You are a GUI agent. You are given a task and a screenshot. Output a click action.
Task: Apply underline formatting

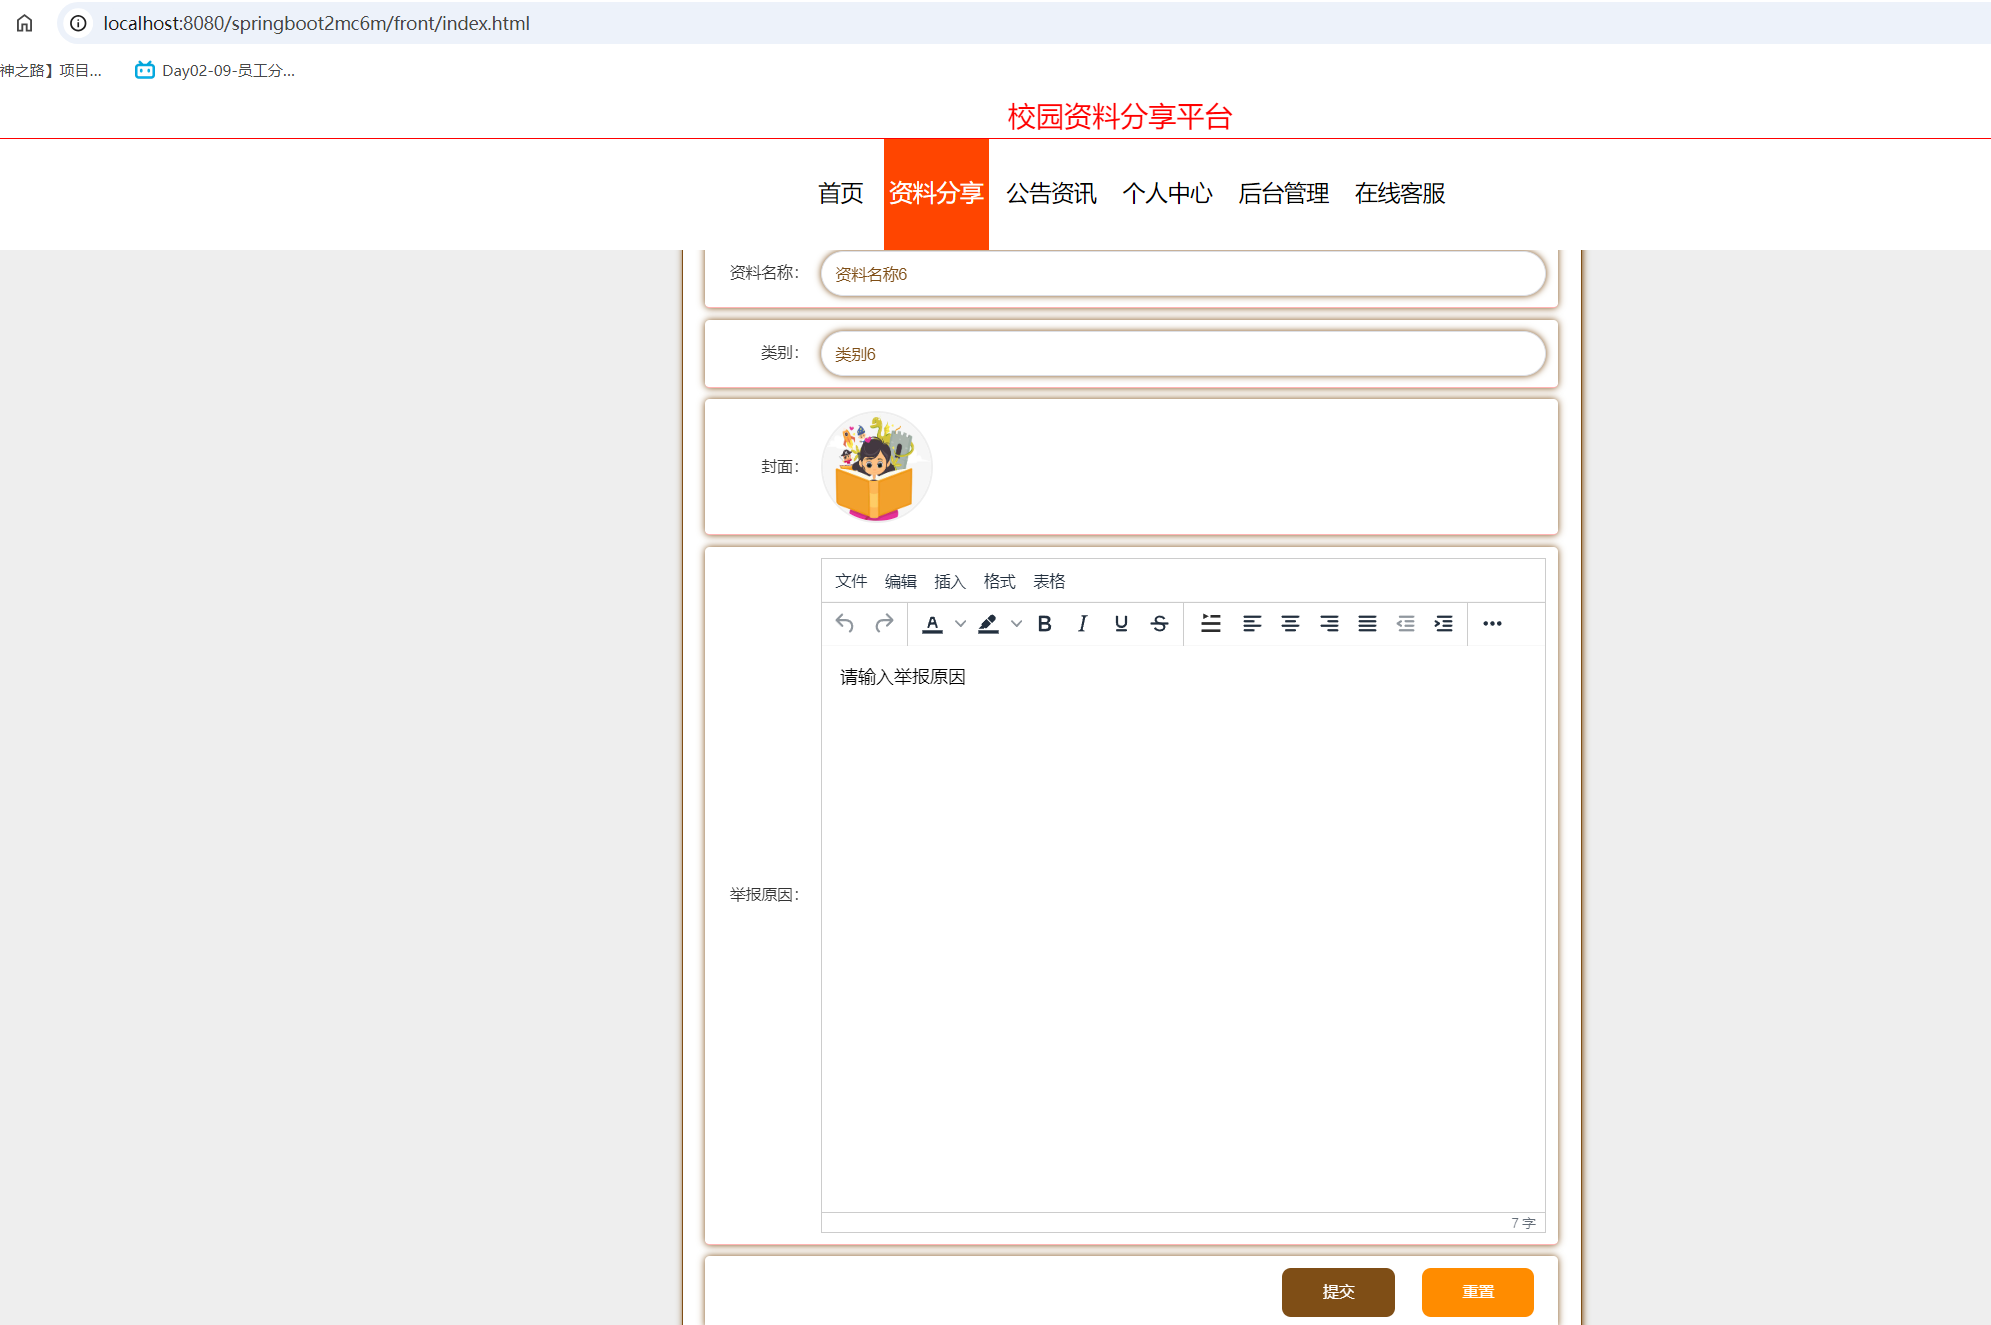coord(1121,624)
